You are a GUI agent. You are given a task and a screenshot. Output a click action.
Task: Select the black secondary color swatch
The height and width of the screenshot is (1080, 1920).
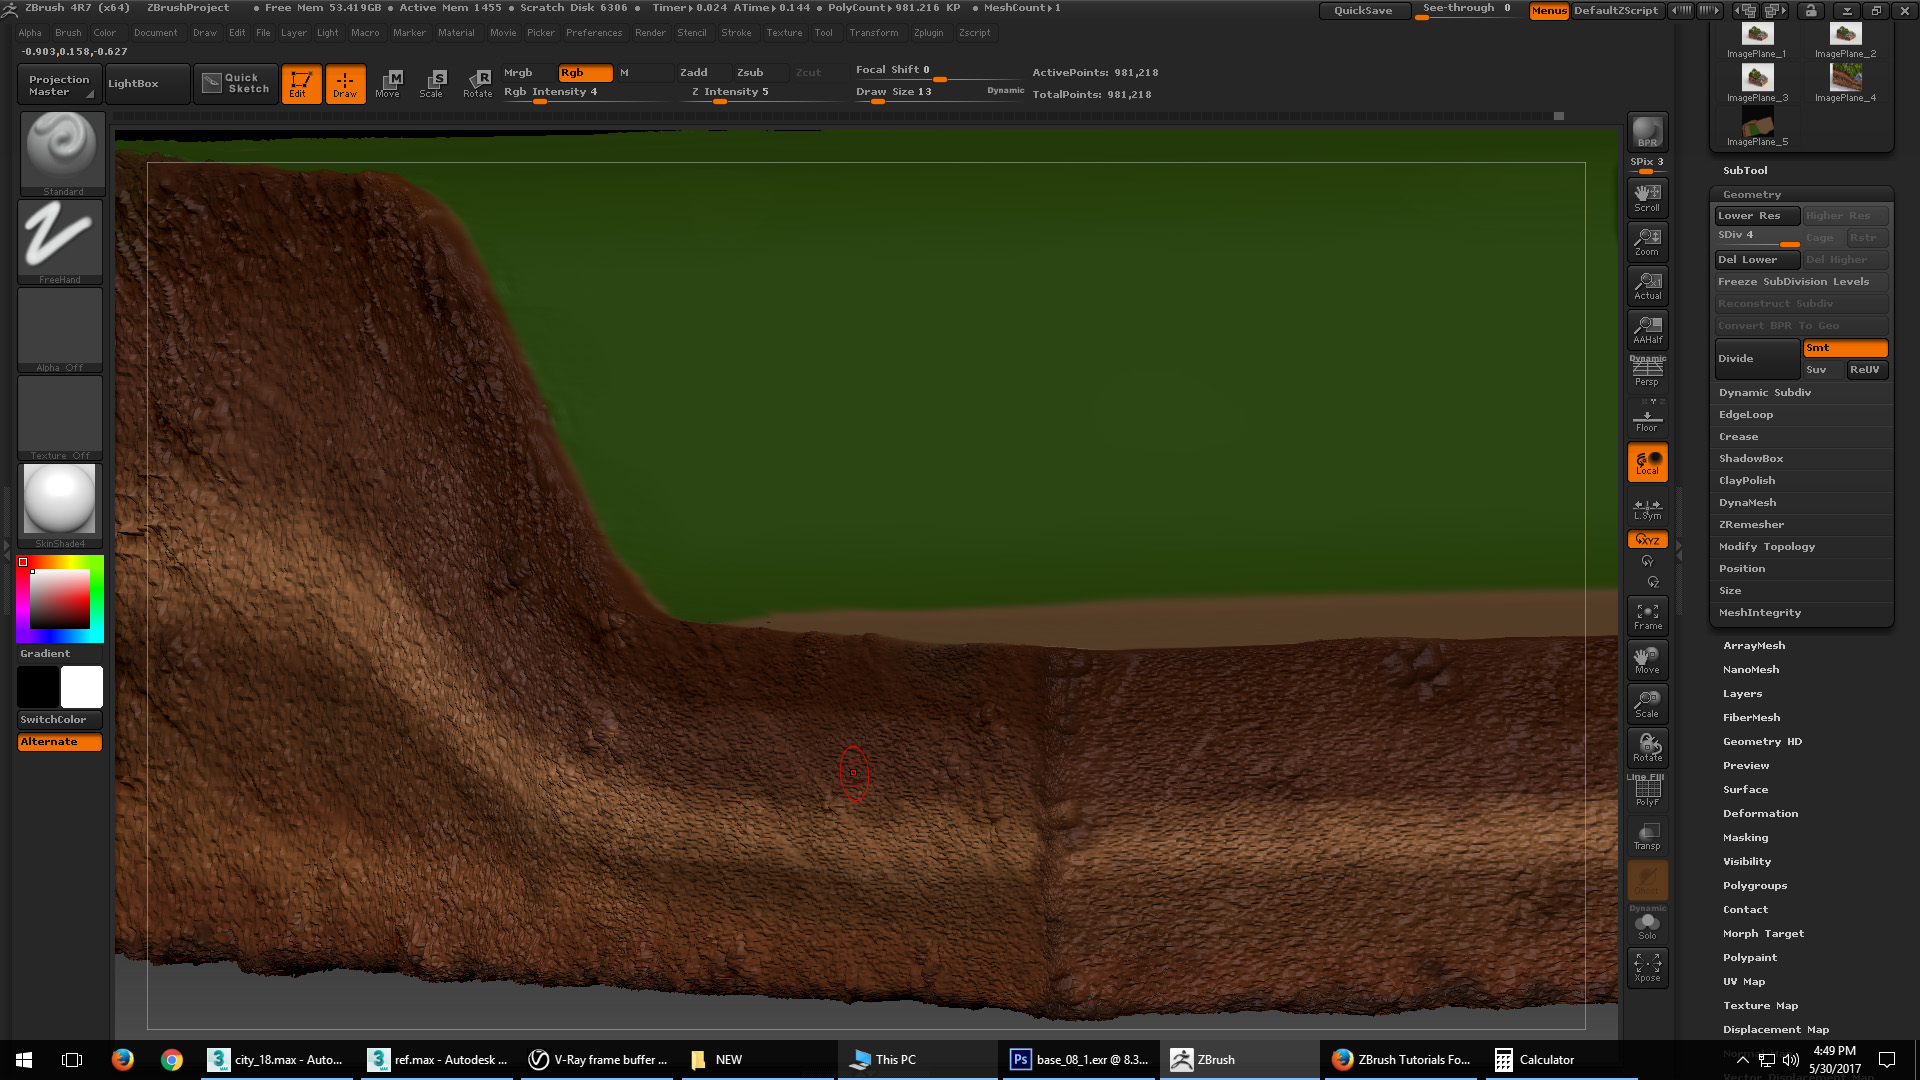click(x=38, y=687)
